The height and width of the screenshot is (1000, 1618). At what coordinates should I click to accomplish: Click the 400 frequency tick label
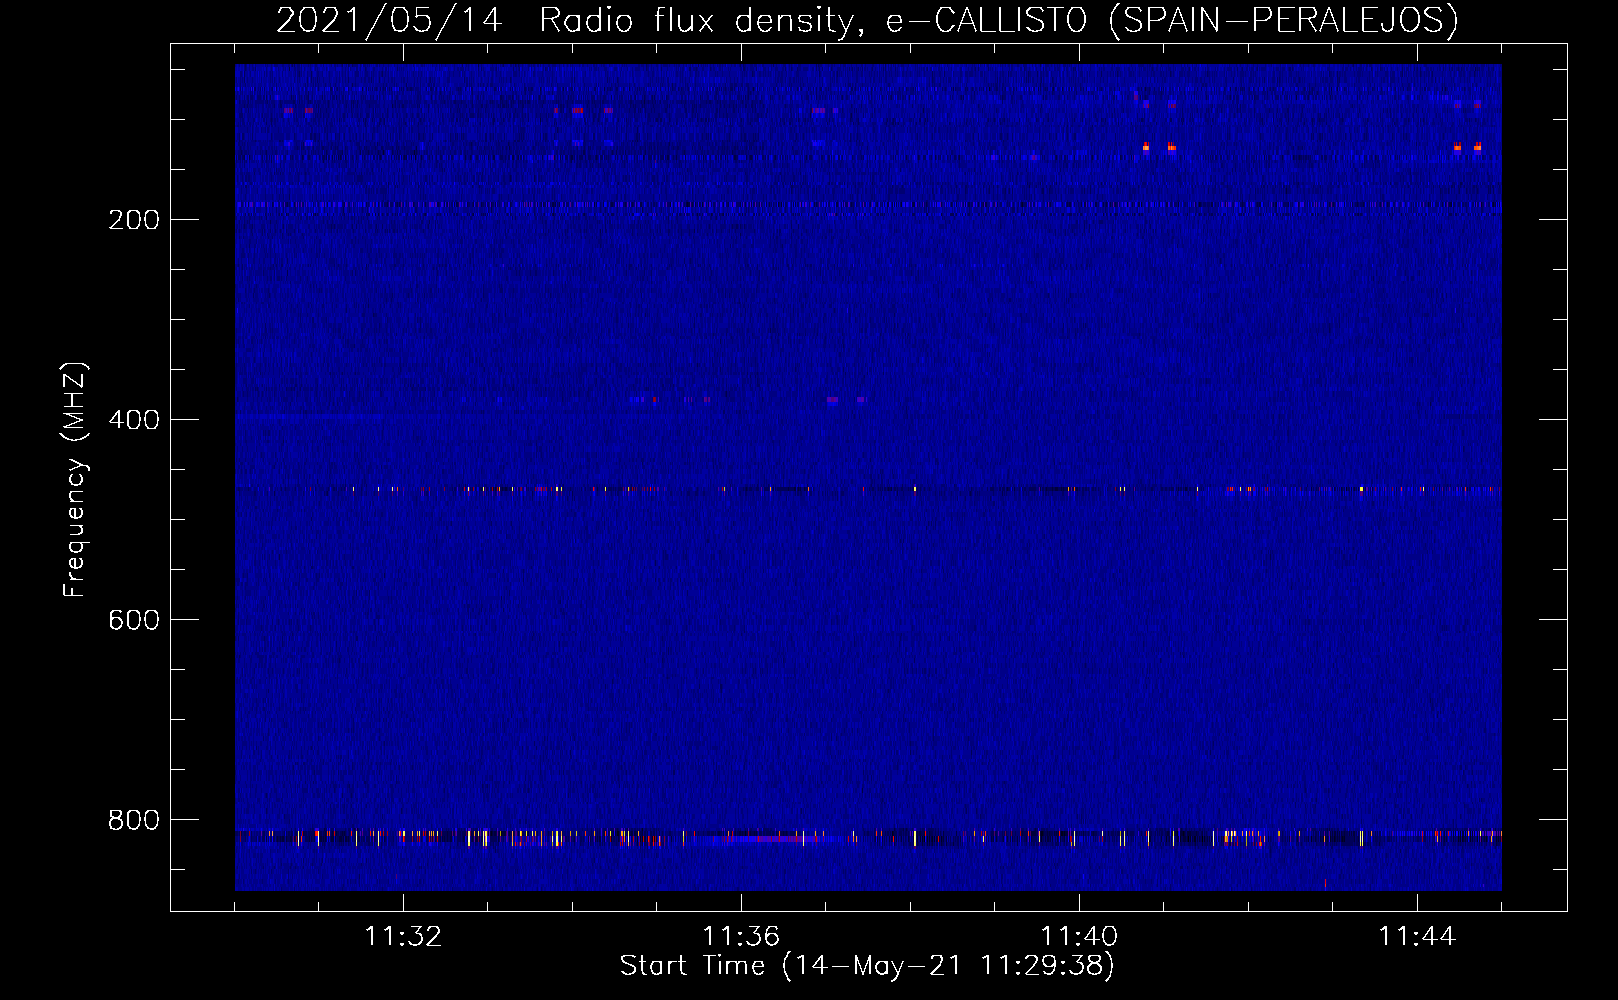pos(134,420)
